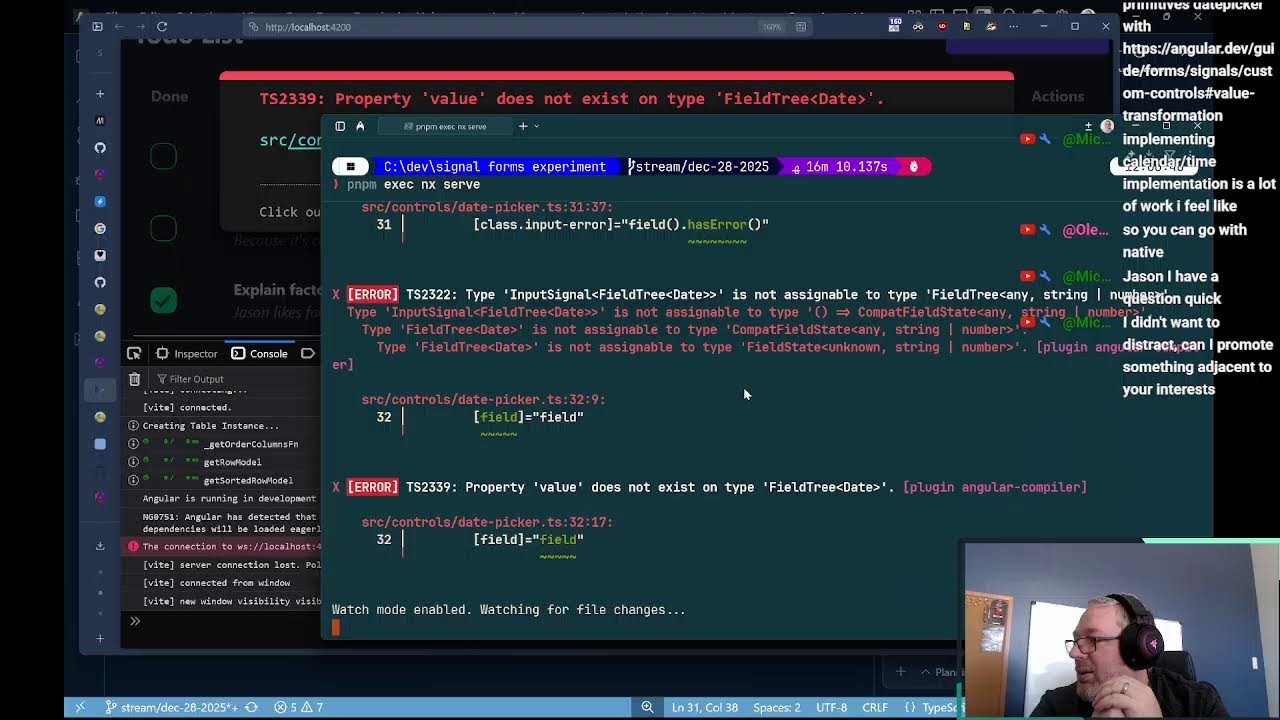This screenshot has height=720, width=1280.
Task: Switch to the Inspector devtools tab
Action: point(187,353)
